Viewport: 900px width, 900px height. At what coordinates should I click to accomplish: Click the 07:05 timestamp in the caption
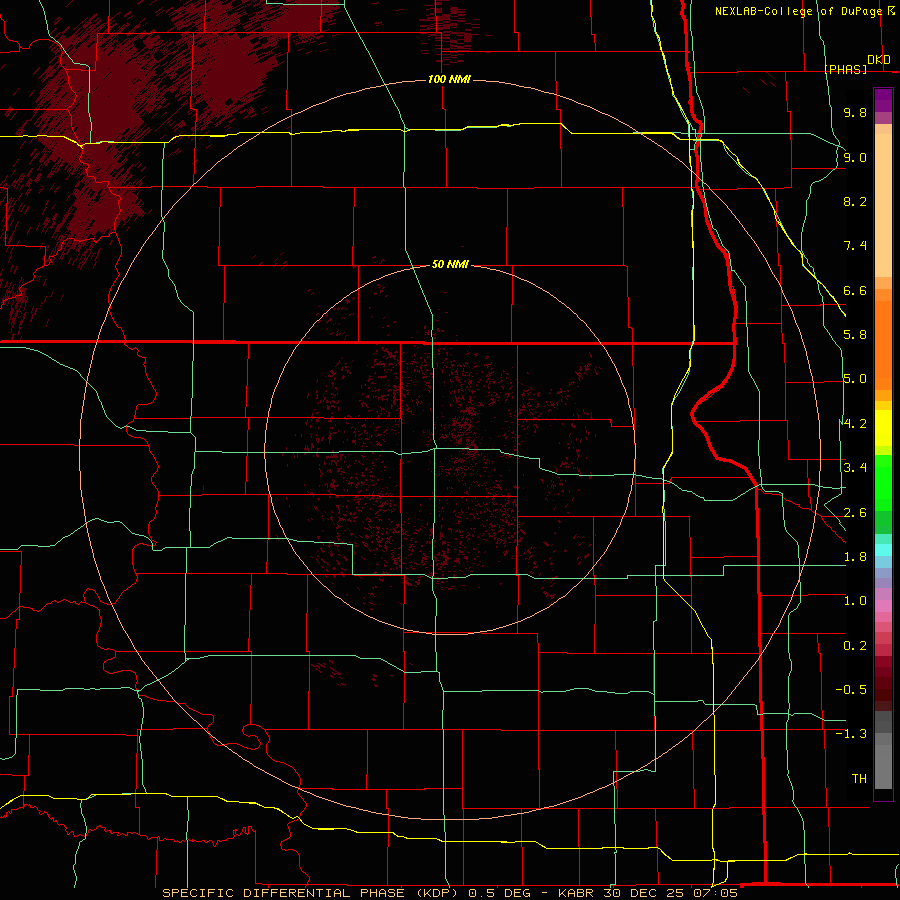(x=717, y=893)
